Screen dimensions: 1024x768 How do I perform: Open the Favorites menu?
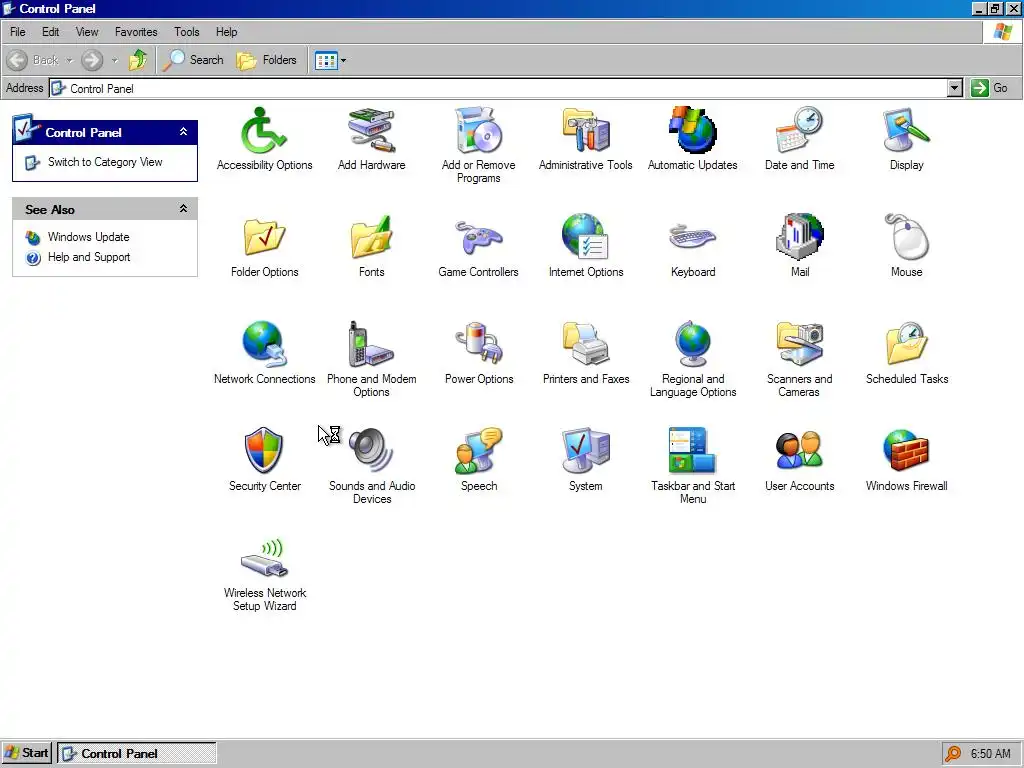click(x=136, y=32)
